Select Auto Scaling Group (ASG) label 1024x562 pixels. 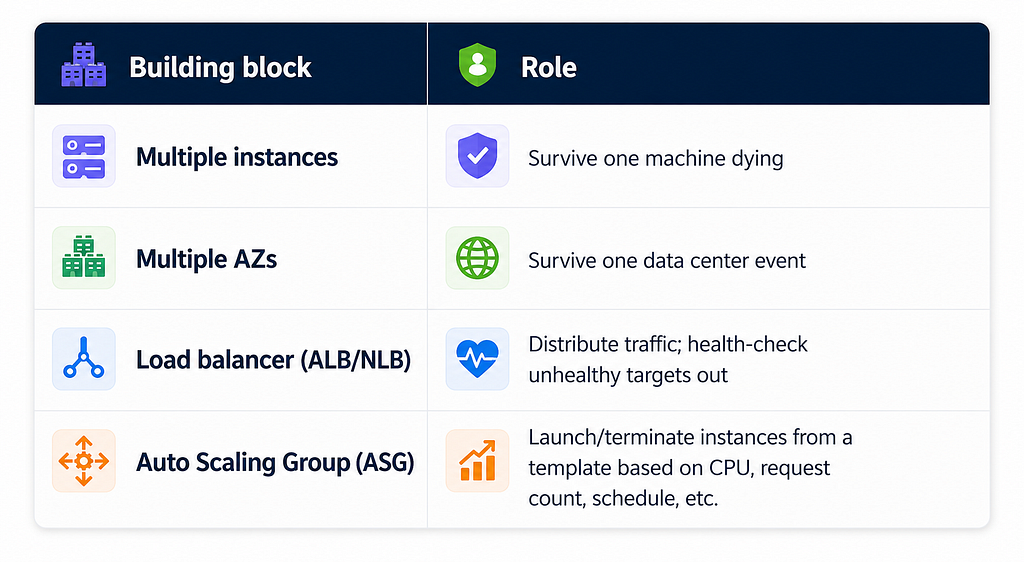click(276, 462)
